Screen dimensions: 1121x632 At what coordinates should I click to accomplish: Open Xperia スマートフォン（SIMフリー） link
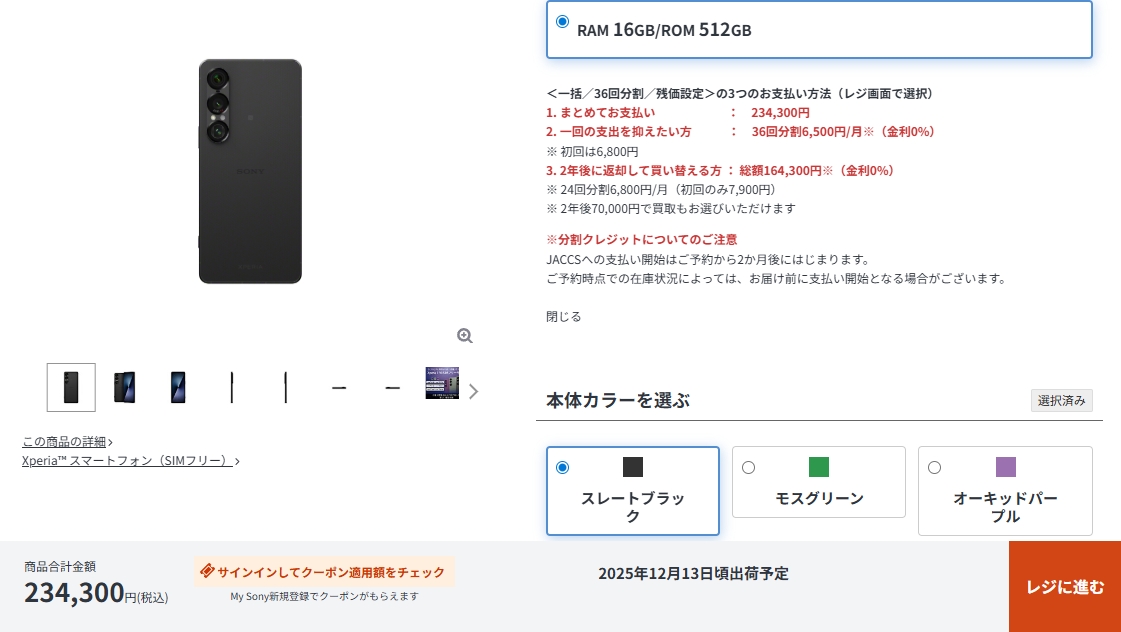pos(130,461)
